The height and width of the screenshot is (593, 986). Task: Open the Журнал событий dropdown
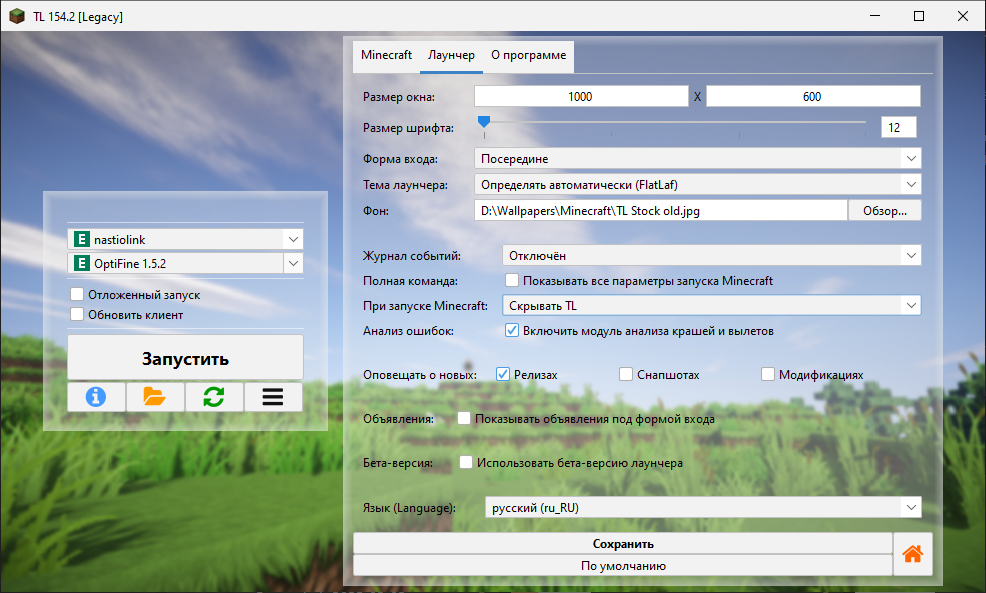pyautogui.click(x=711, y=255)
